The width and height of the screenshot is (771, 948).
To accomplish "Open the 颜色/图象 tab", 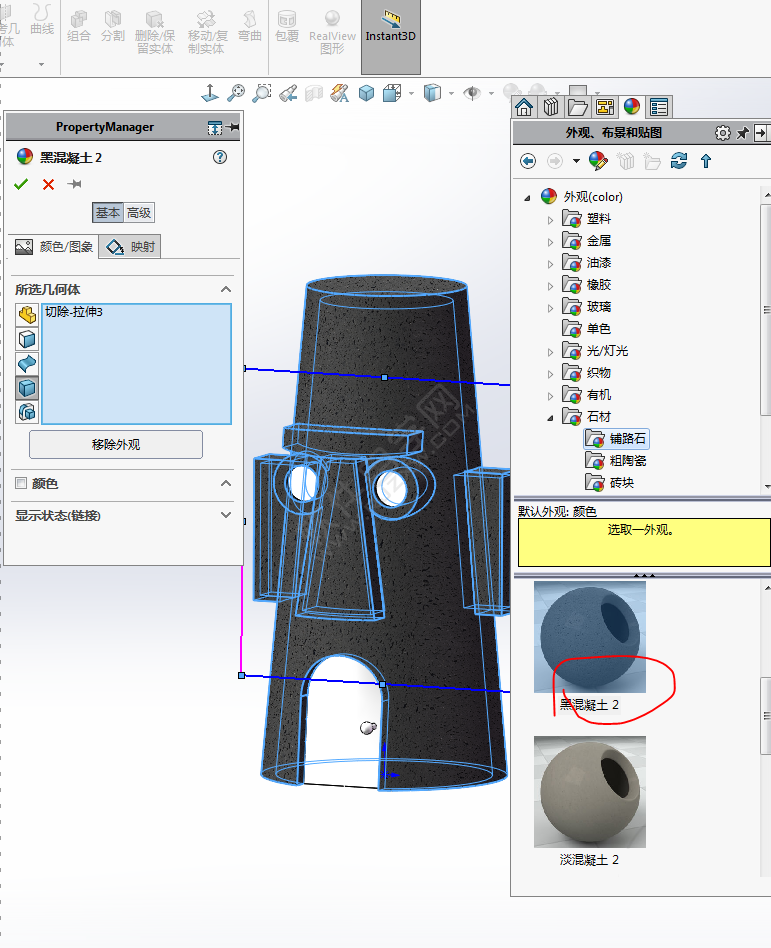I will [54, 247].
